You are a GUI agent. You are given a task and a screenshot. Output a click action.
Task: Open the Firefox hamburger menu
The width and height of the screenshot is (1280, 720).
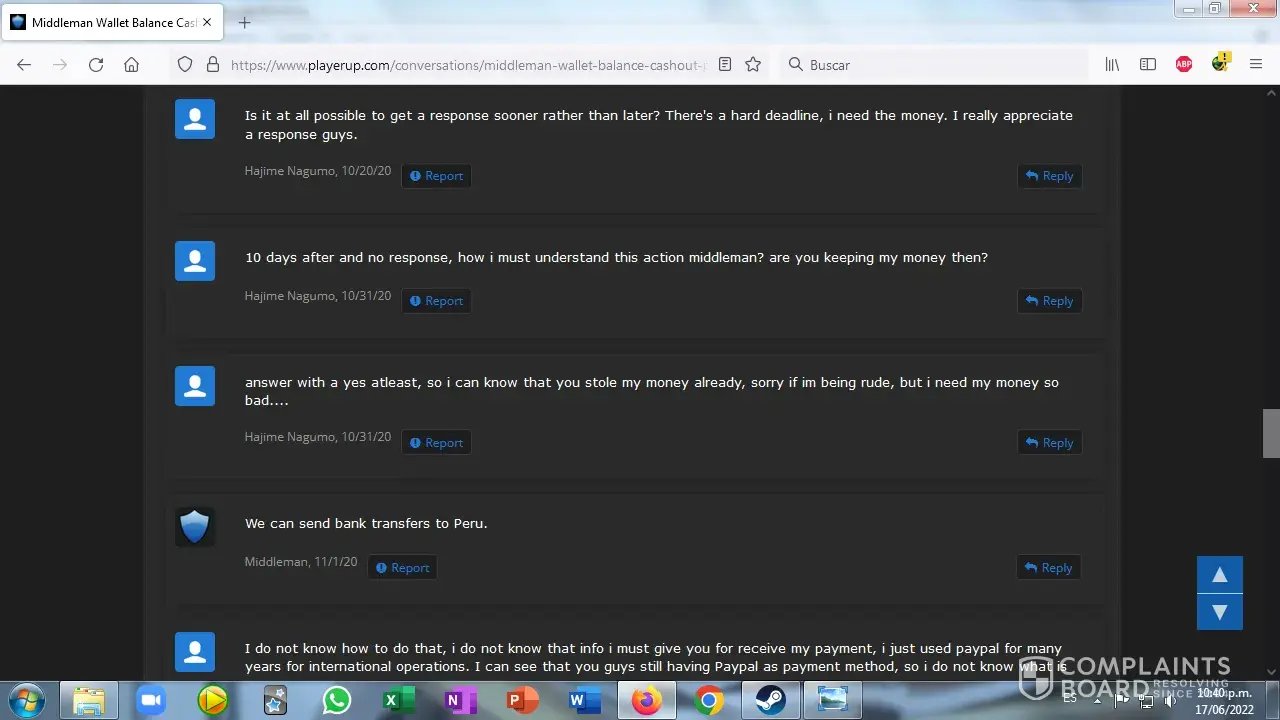[1256, 64]
